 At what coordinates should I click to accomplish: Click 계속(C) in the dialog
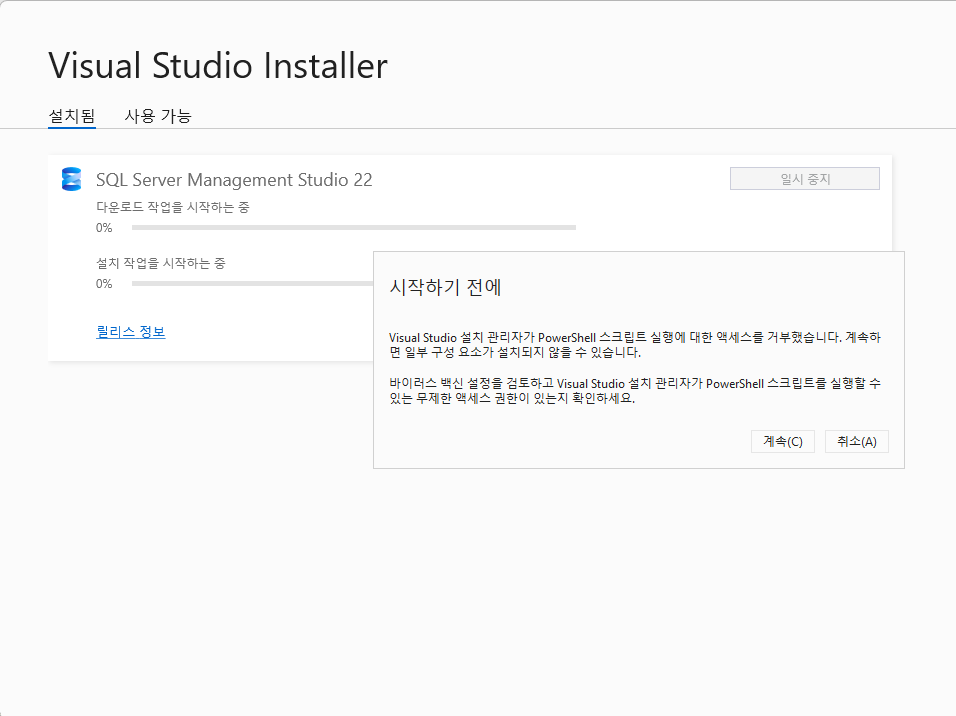coord(783,442)
